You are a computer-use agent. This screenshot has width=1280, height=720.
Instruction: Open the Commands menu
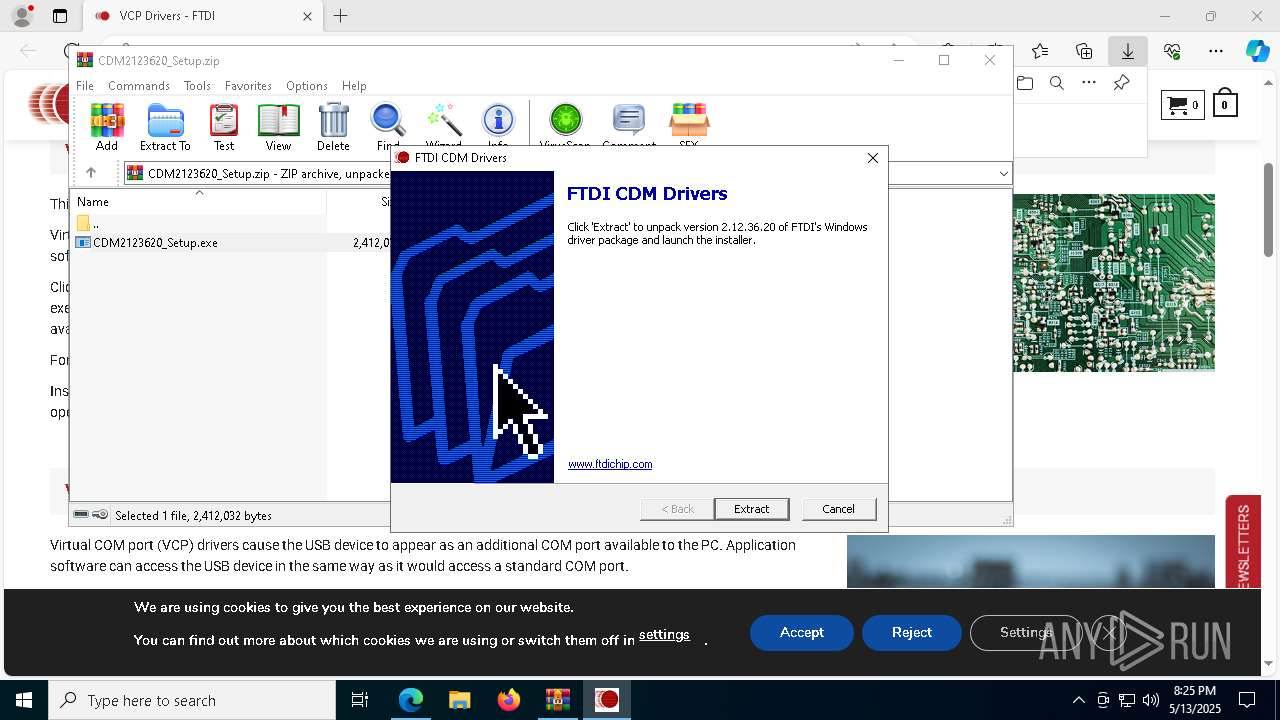pos(139,86)
